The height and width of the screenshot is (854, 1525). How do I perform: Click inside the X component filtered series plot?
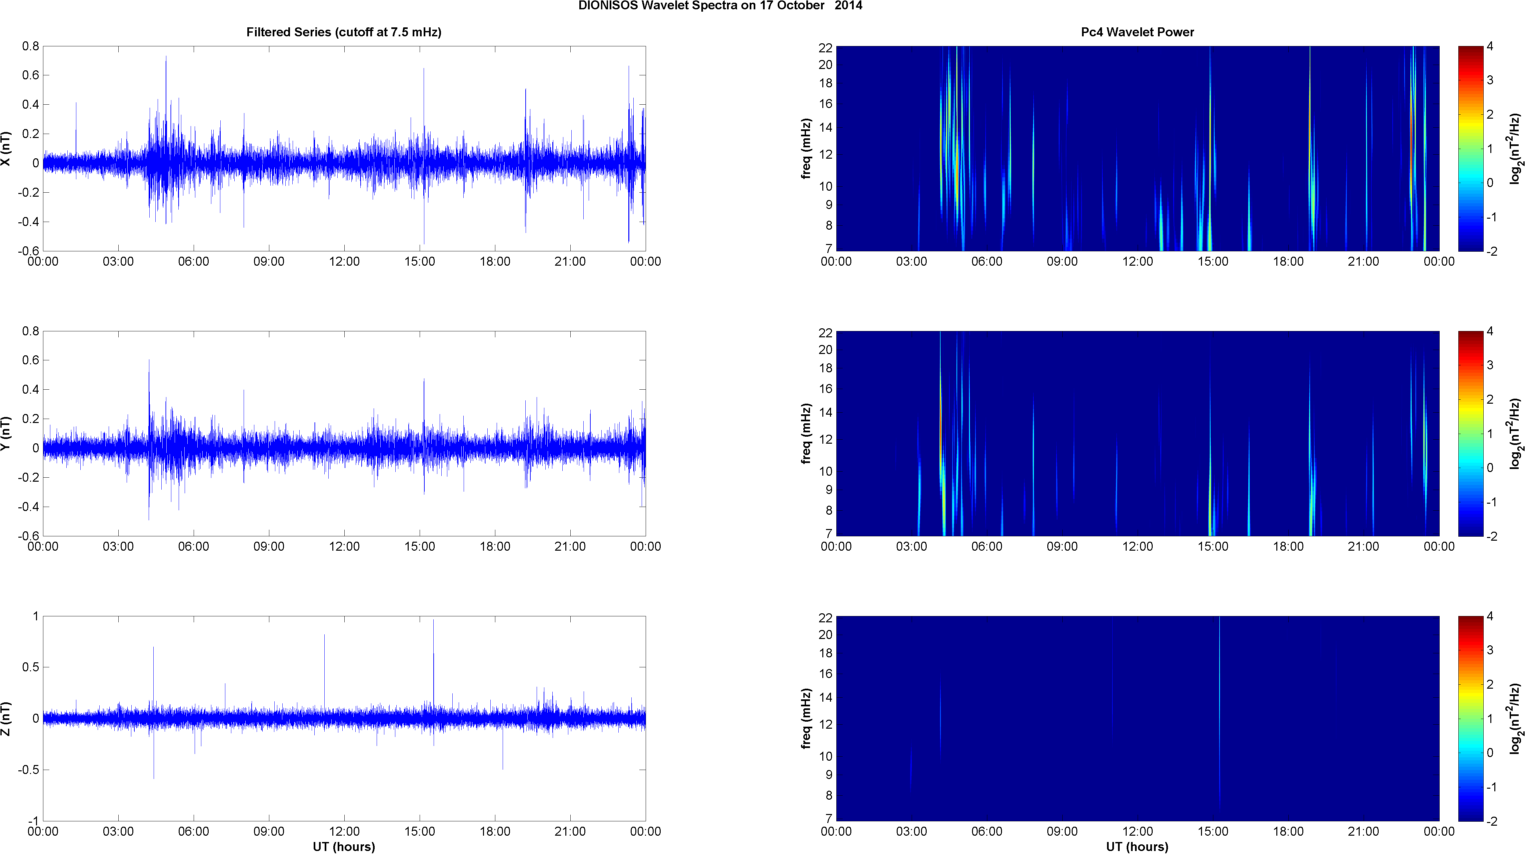click(344, 149)
